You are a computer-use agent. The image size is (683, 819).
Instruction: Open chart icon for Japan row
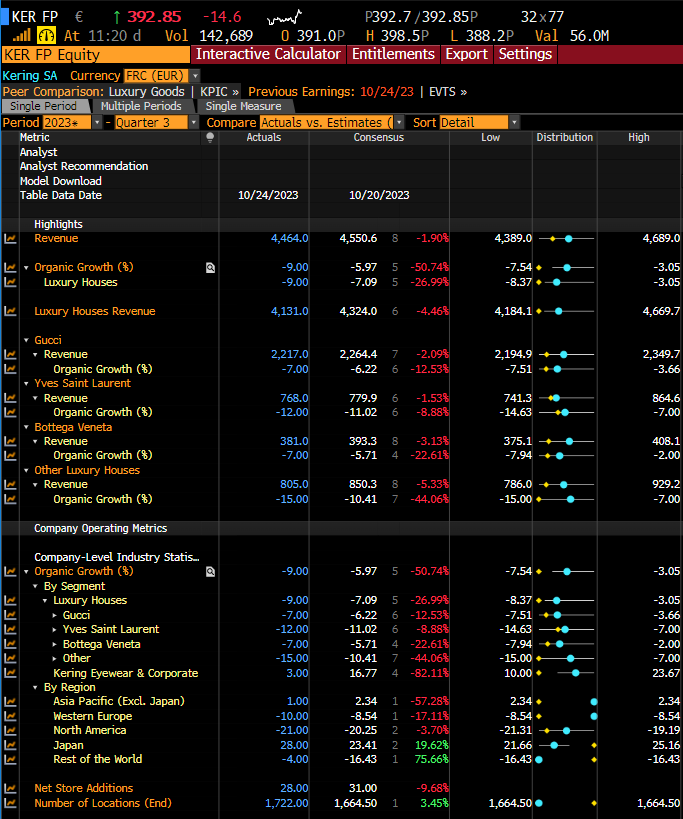10,745
